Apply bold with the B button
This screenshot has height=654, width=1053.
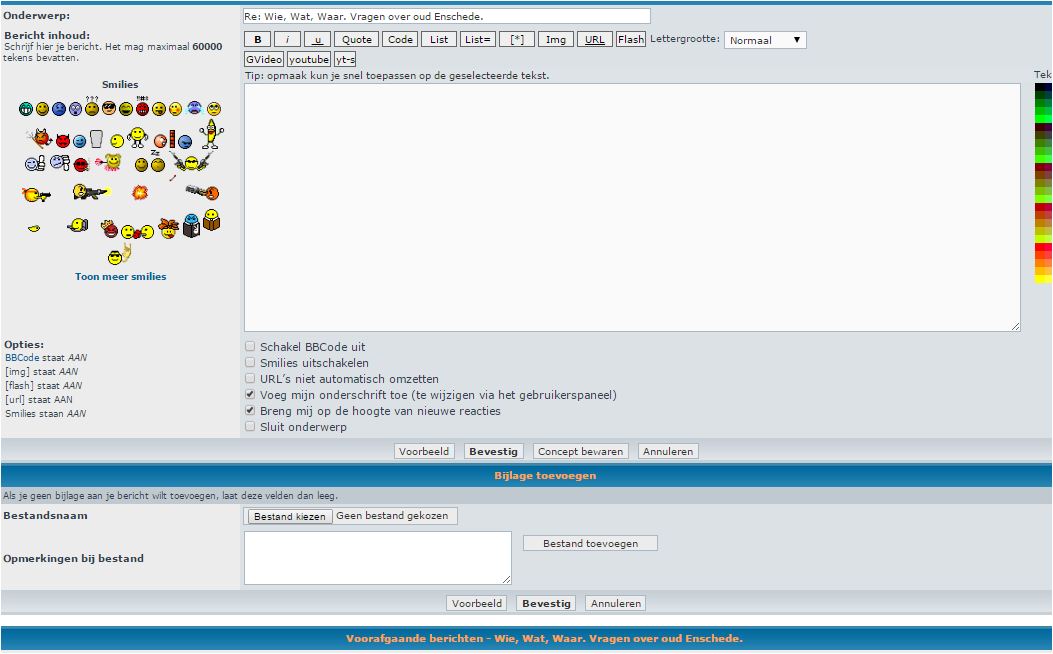[x=258, y=40]
